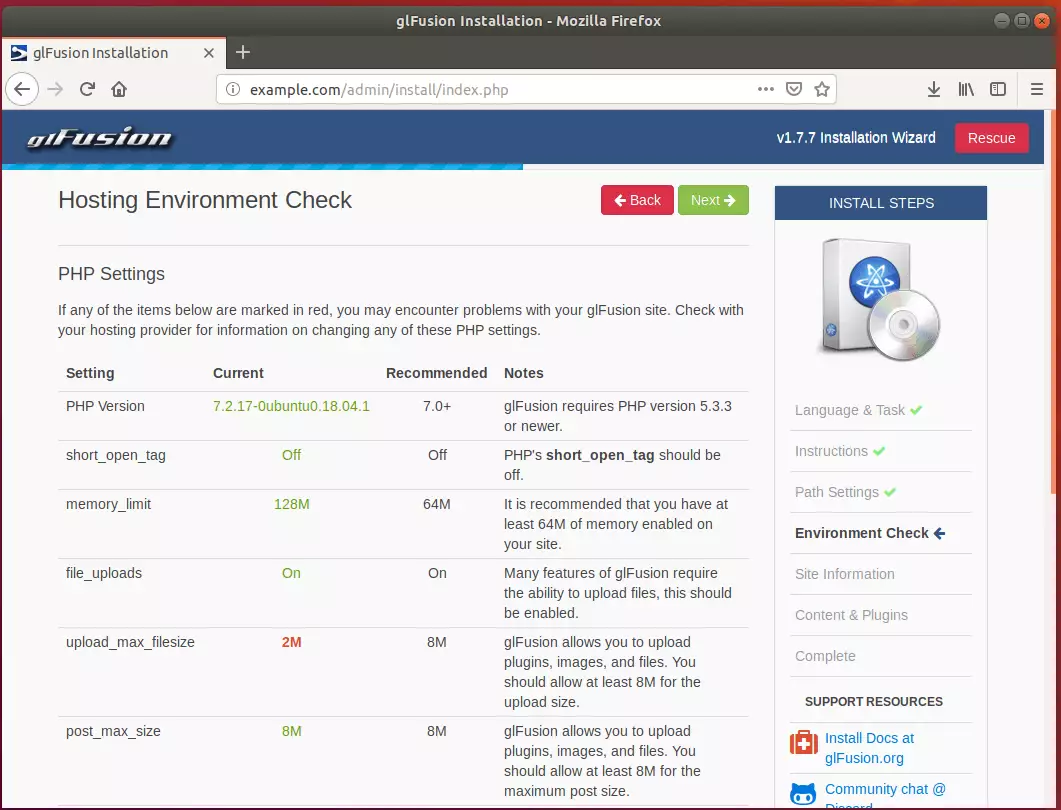
Task: Click the installation progress bar
Action: tap(523, 166)
